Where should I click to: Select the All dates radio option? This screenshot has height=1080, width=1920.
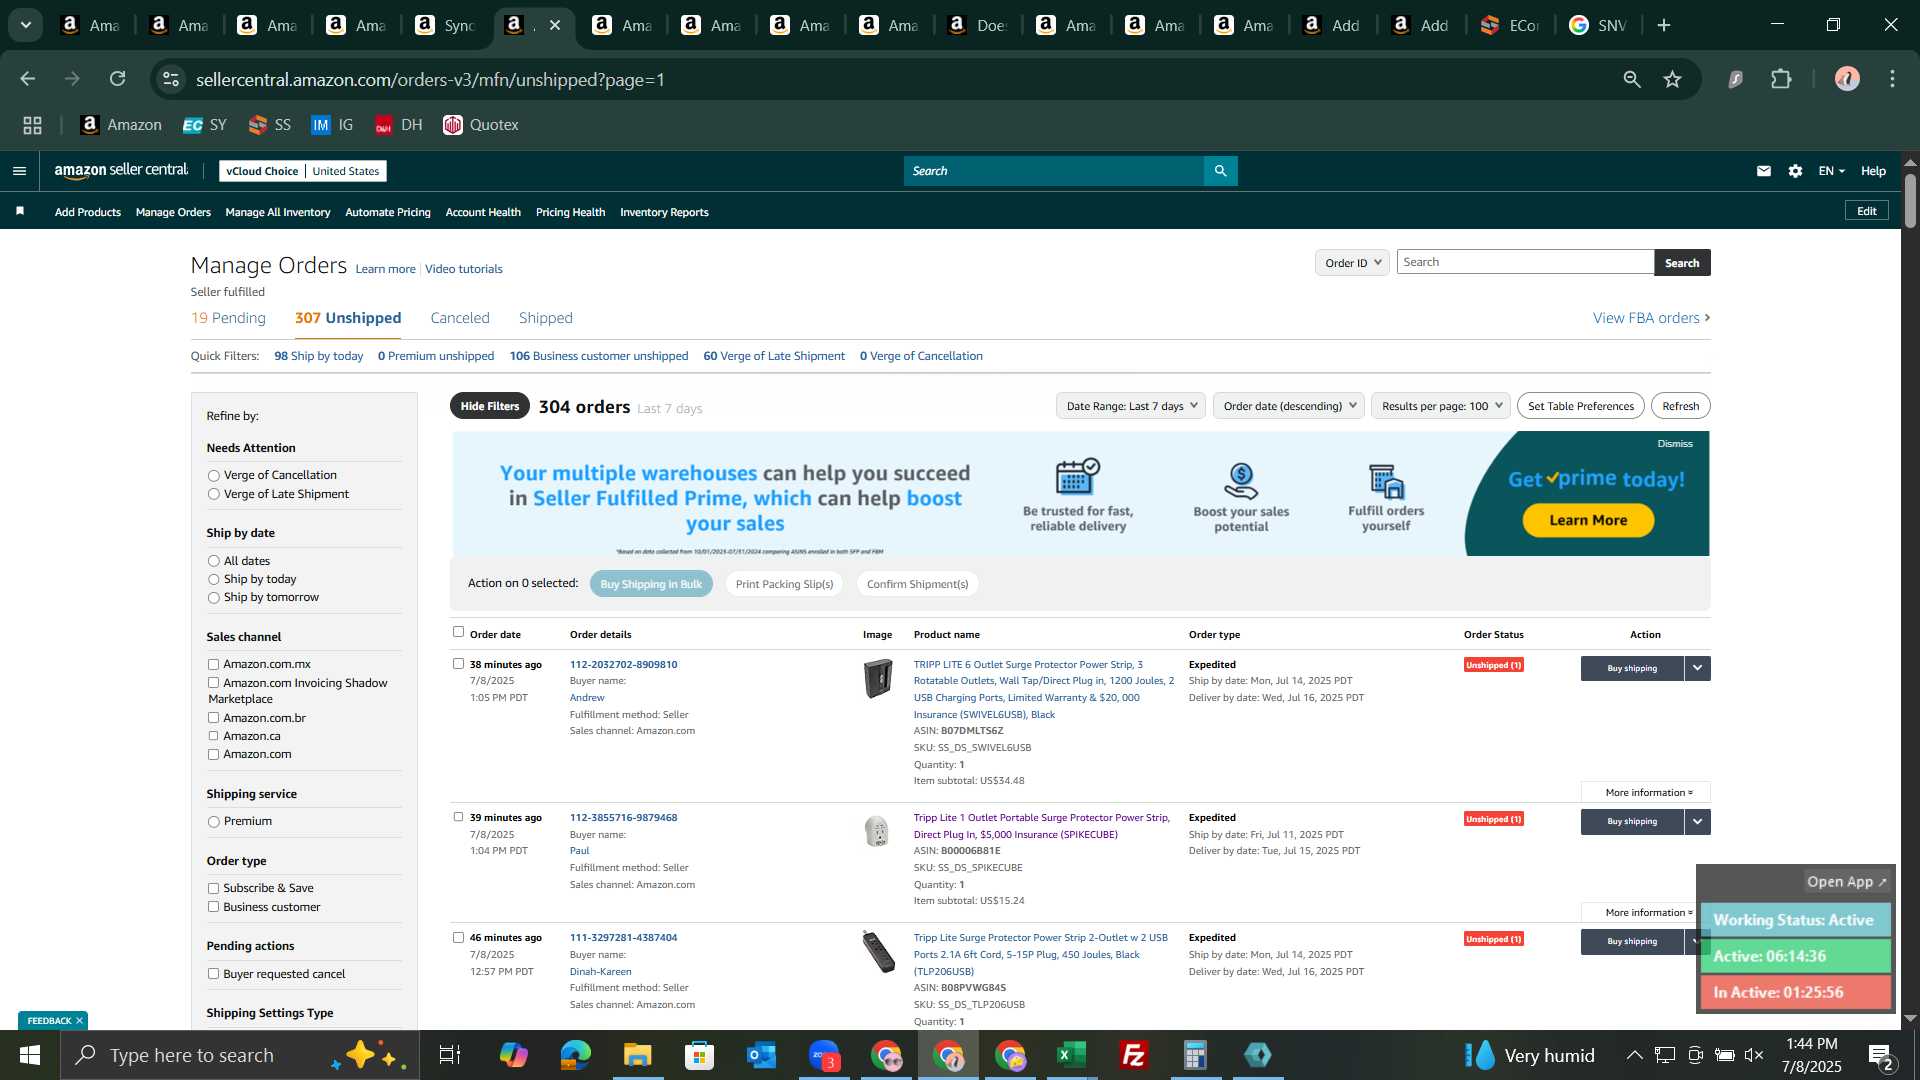[213, 561]
